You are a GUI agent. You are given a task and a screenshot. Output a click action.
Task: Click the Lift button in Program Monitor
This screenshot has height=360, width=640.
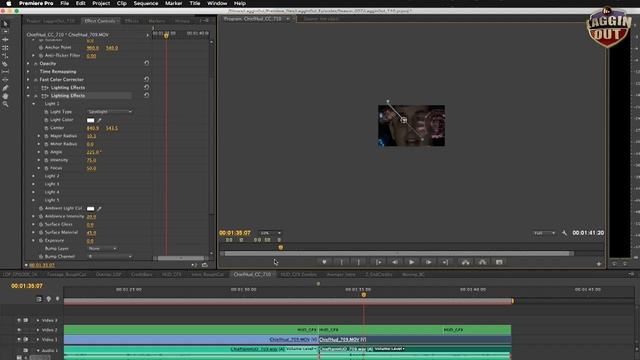click(x=465, y=262)
